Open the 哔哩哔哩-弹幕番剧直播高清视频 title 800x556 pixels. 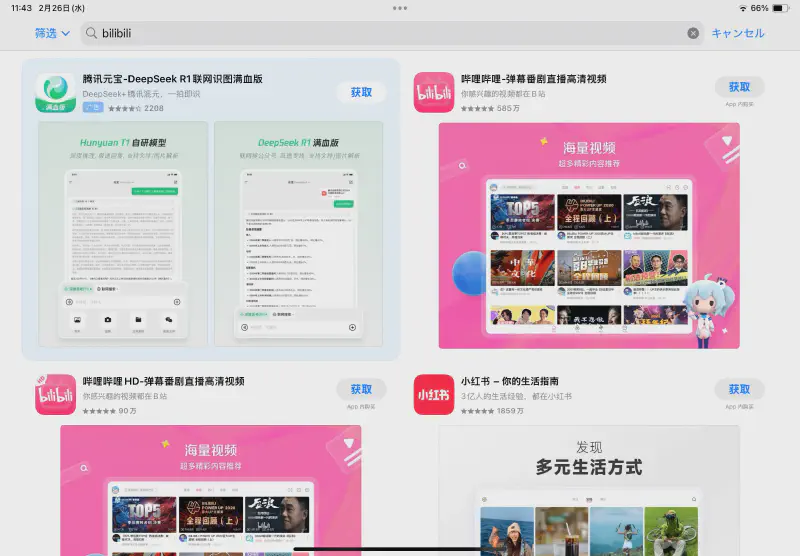[x=533, y=79]
